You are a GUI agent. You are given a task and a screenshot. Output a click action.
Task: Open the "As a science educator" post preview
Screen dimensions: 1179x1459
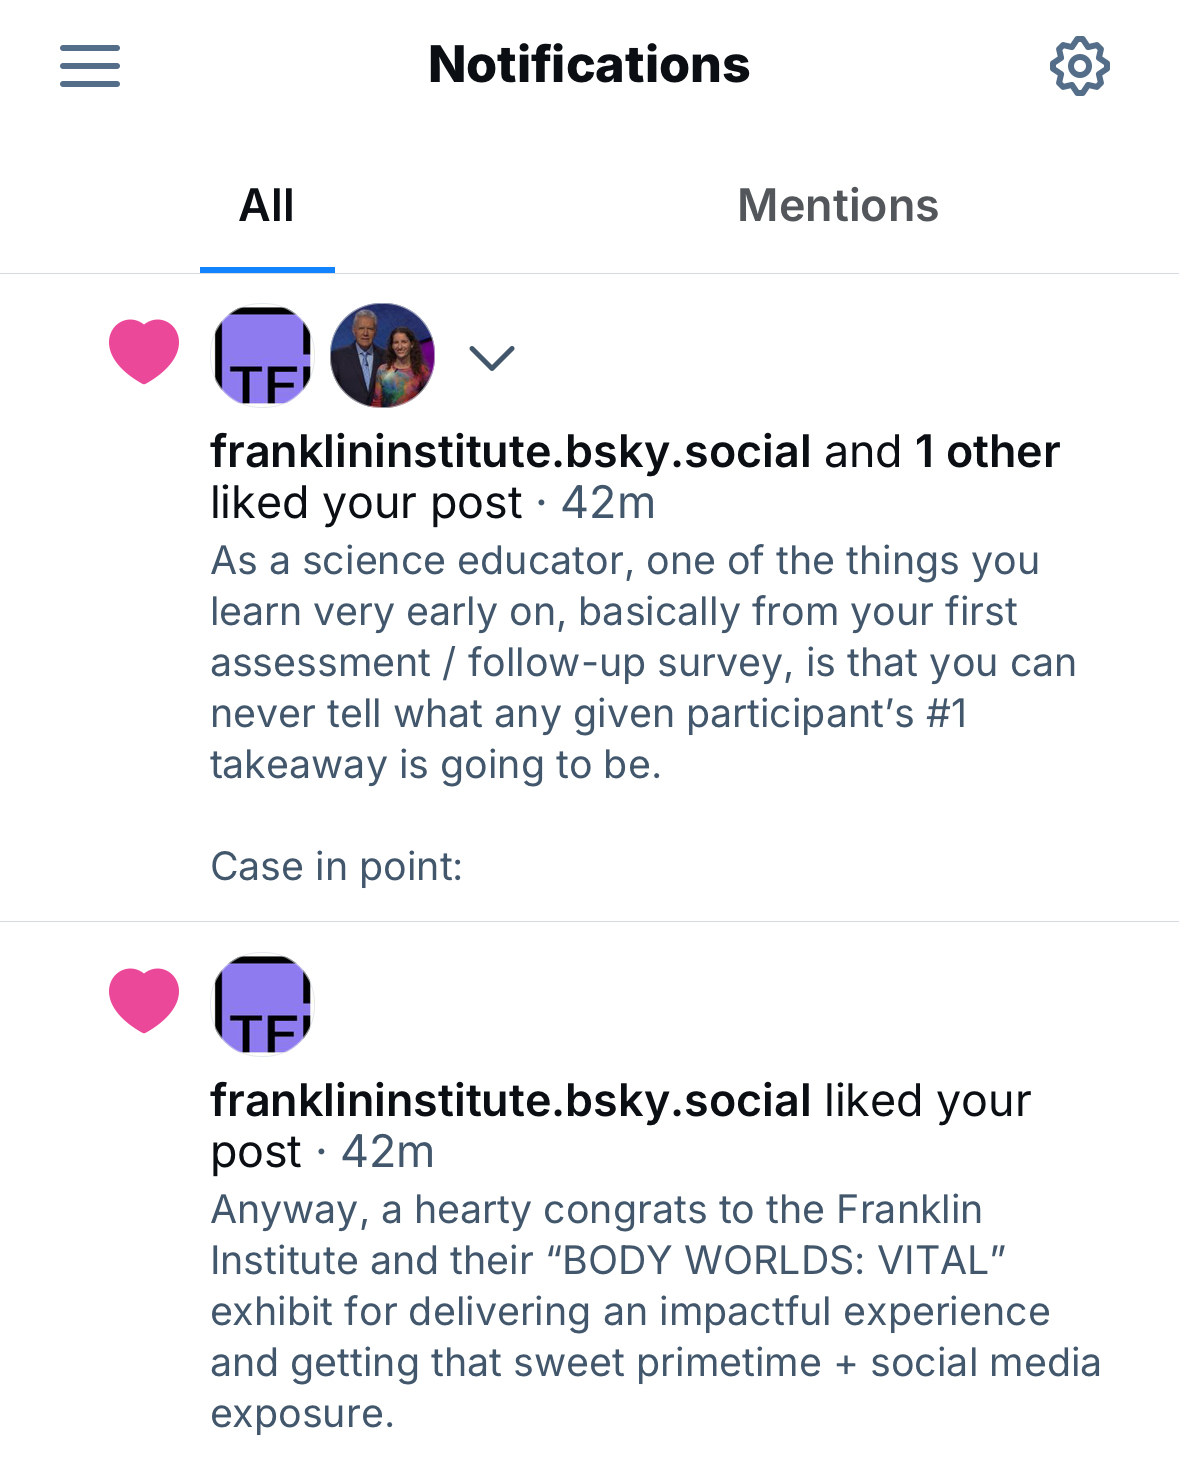(640, 662)
